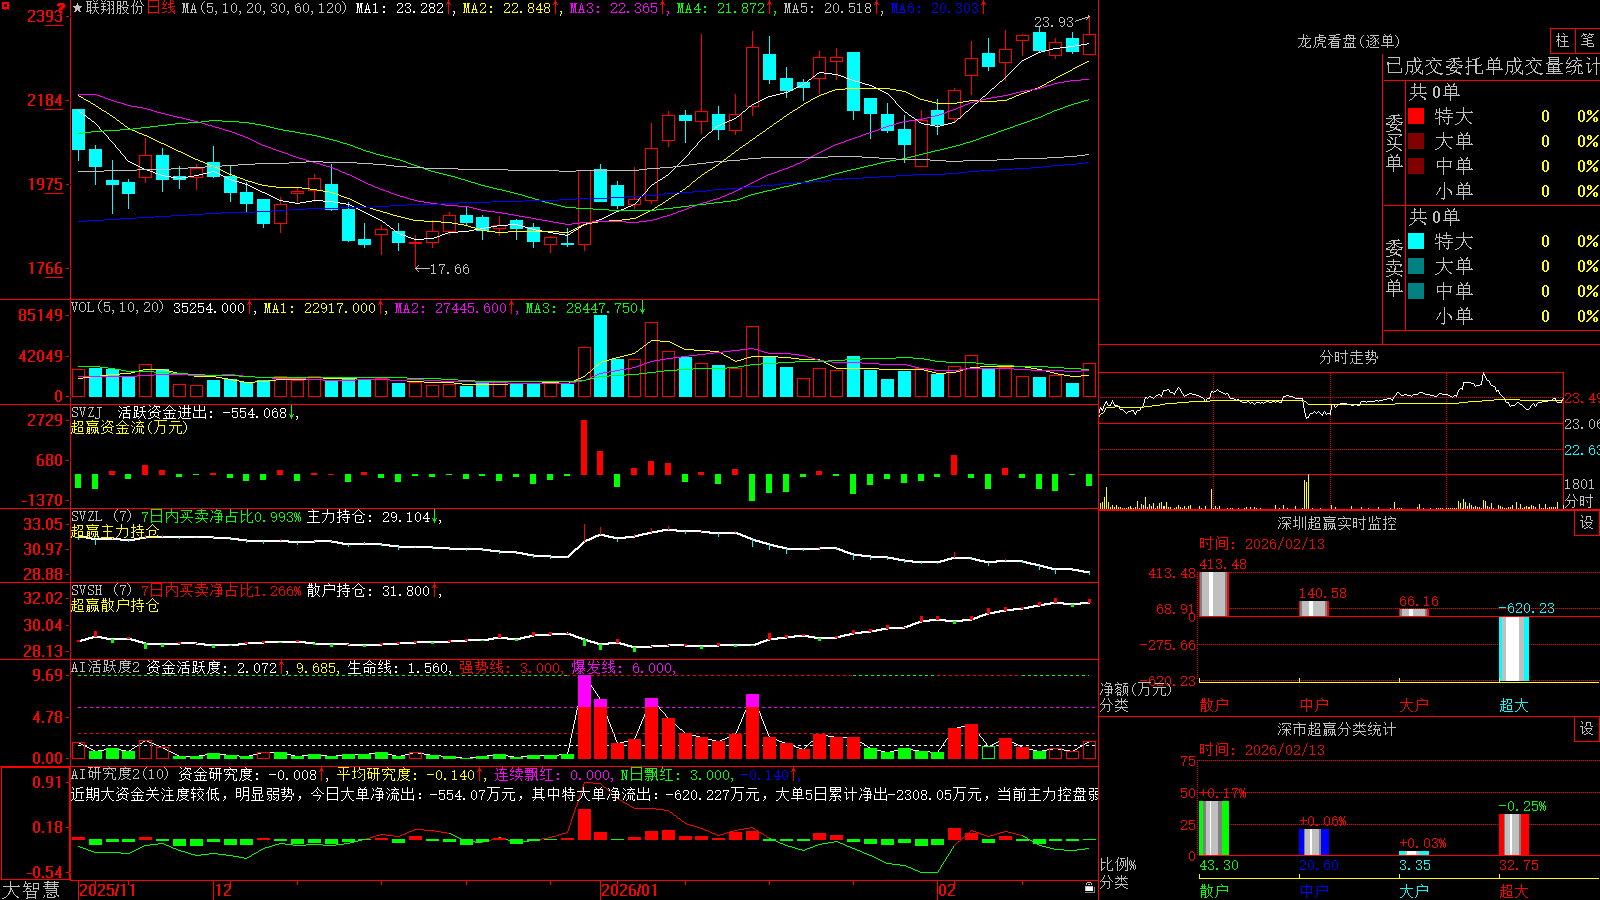Click the 中户 blue bar showing 20.60
The height and width of the screenshot is (900, 1600).
click(1313, 842)
